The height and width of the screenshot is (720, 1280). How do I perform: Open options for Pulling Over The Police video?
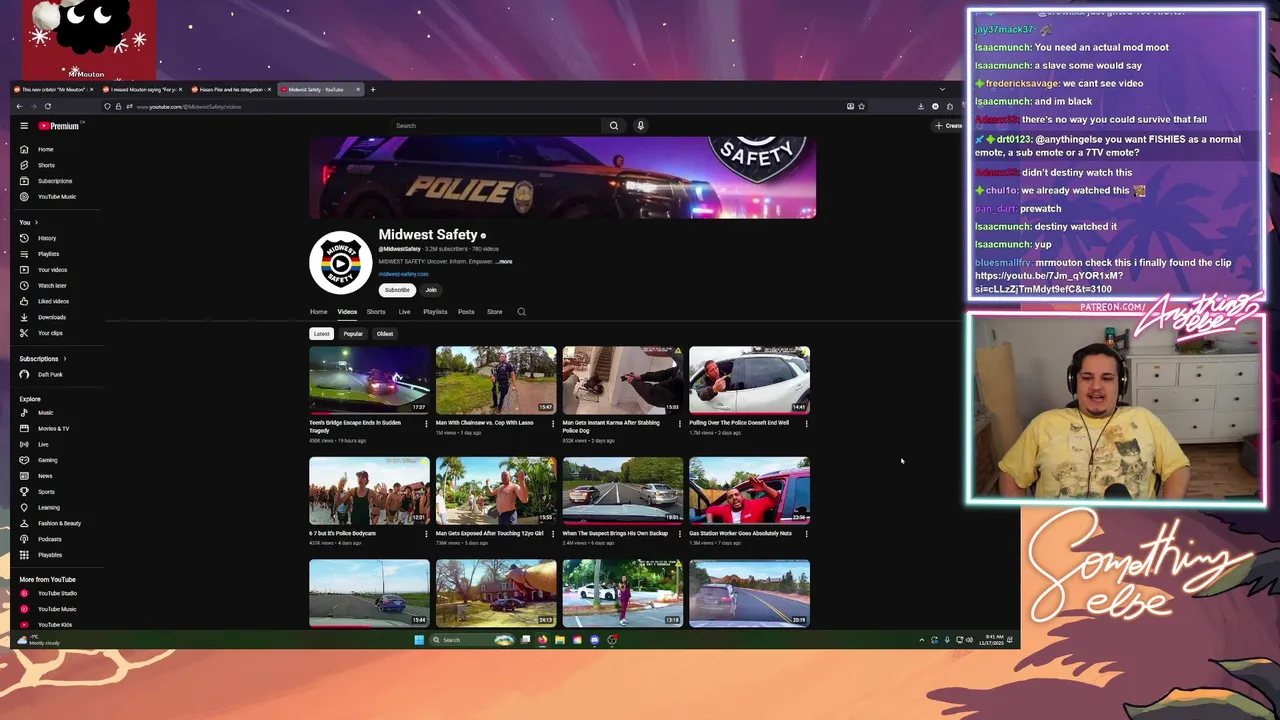(x=806, y=423)
